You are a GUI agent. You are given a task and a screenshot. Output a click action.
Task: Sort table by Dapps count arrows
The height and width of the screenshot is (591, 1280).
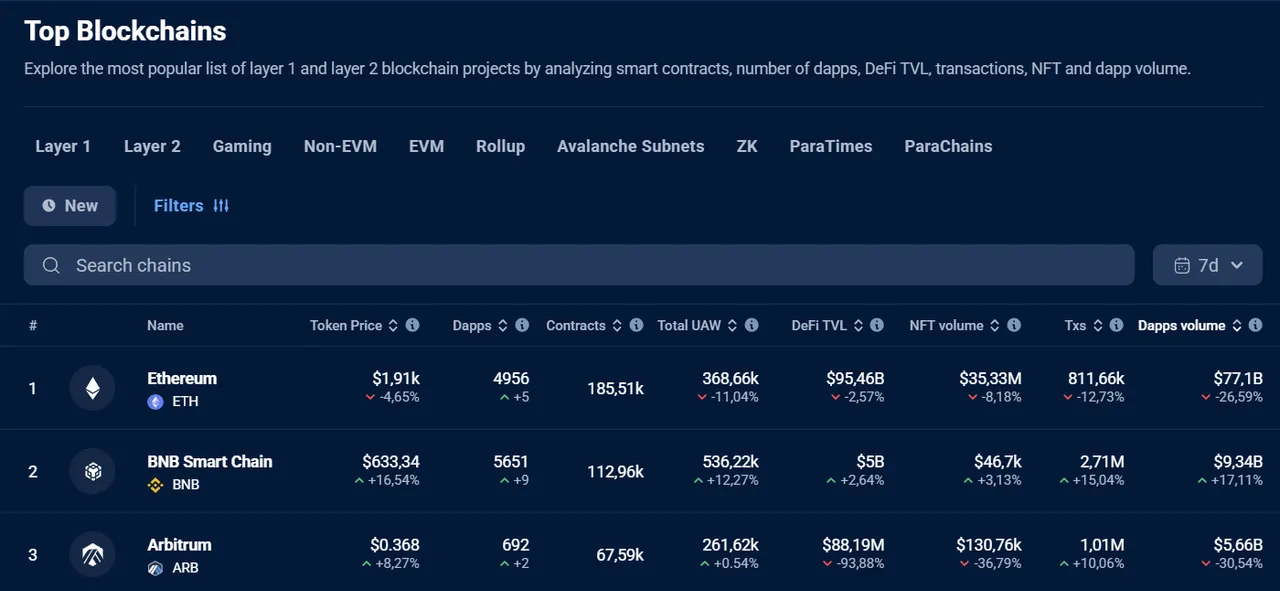click(503, 325)
